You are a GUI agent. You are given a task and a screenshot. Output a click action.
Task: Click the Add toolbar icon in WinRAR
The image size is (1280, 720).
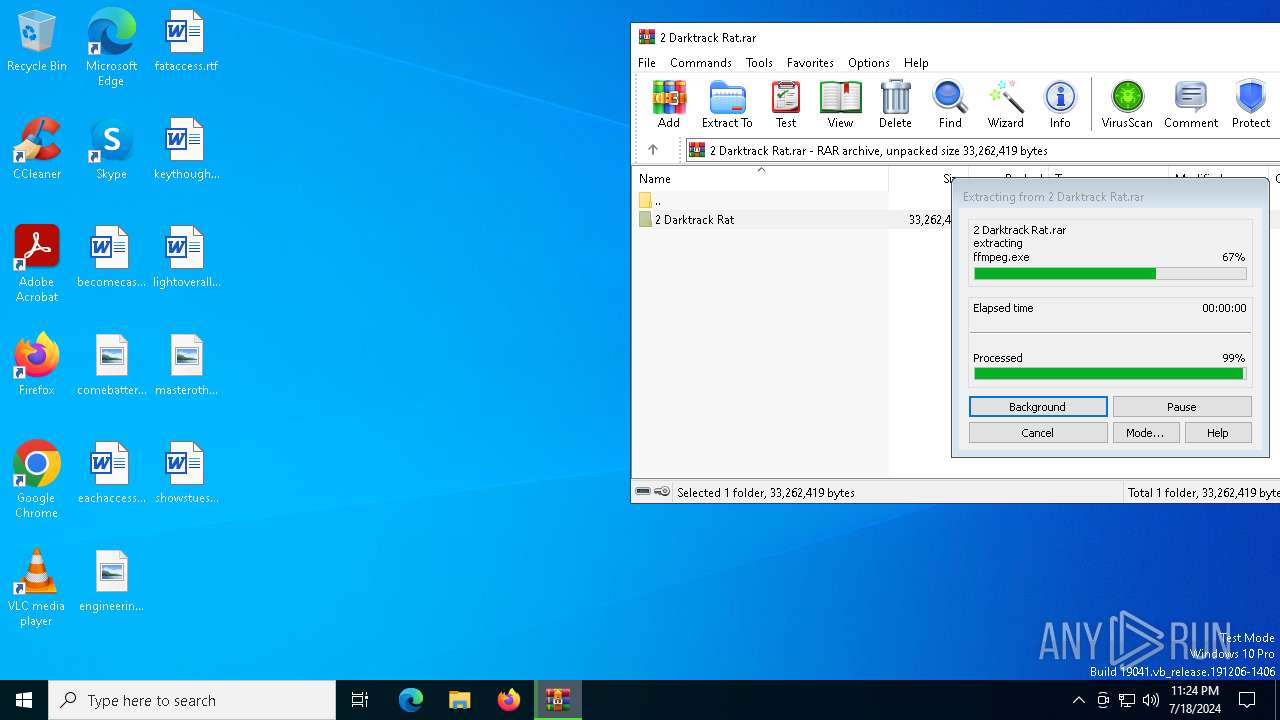(668, 104)
